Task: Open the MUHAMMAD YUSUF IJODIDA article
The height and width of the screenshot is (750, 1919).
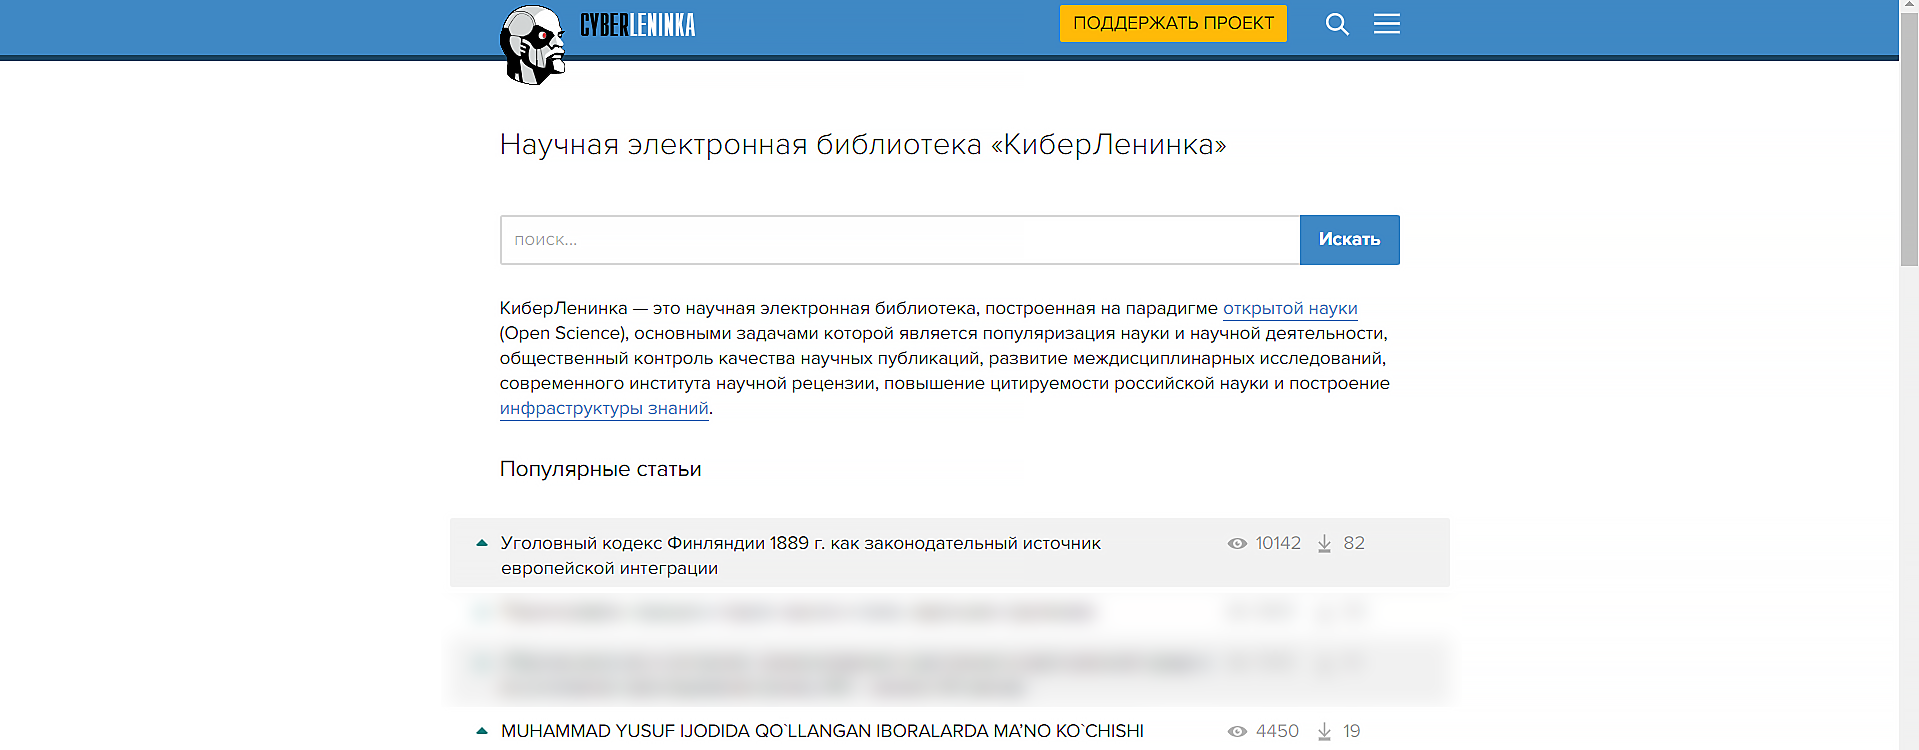Action: pyautogui.click(x=822, y=731)
